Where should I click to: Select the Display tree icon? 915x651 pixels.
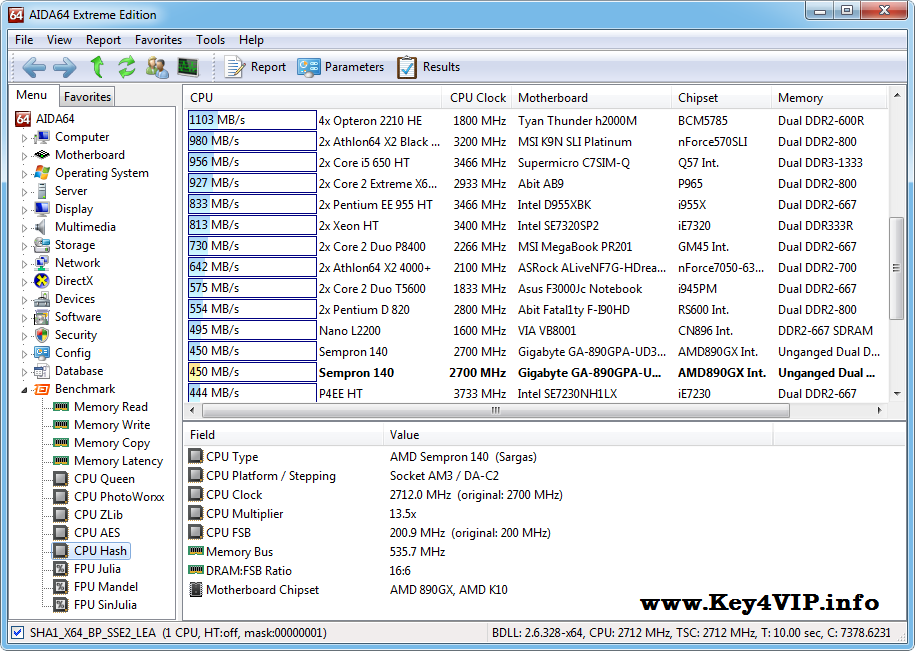(41, 209)
